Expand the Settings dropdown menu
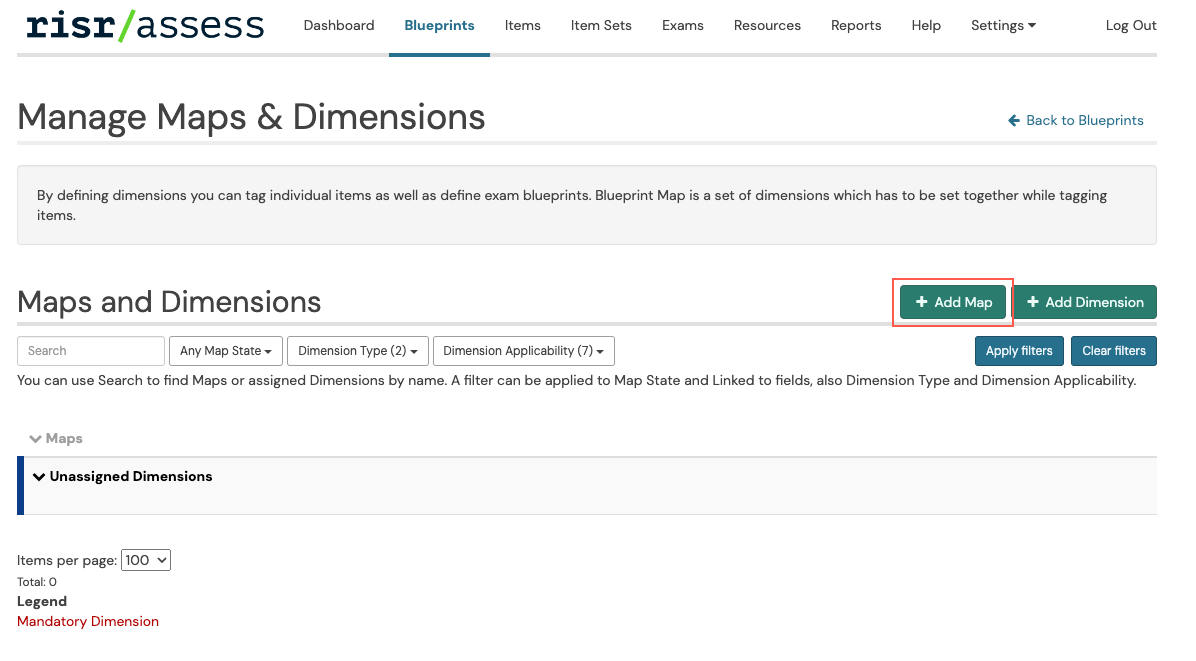The height and width of the screenshot is (661, 1196). 1003,26
